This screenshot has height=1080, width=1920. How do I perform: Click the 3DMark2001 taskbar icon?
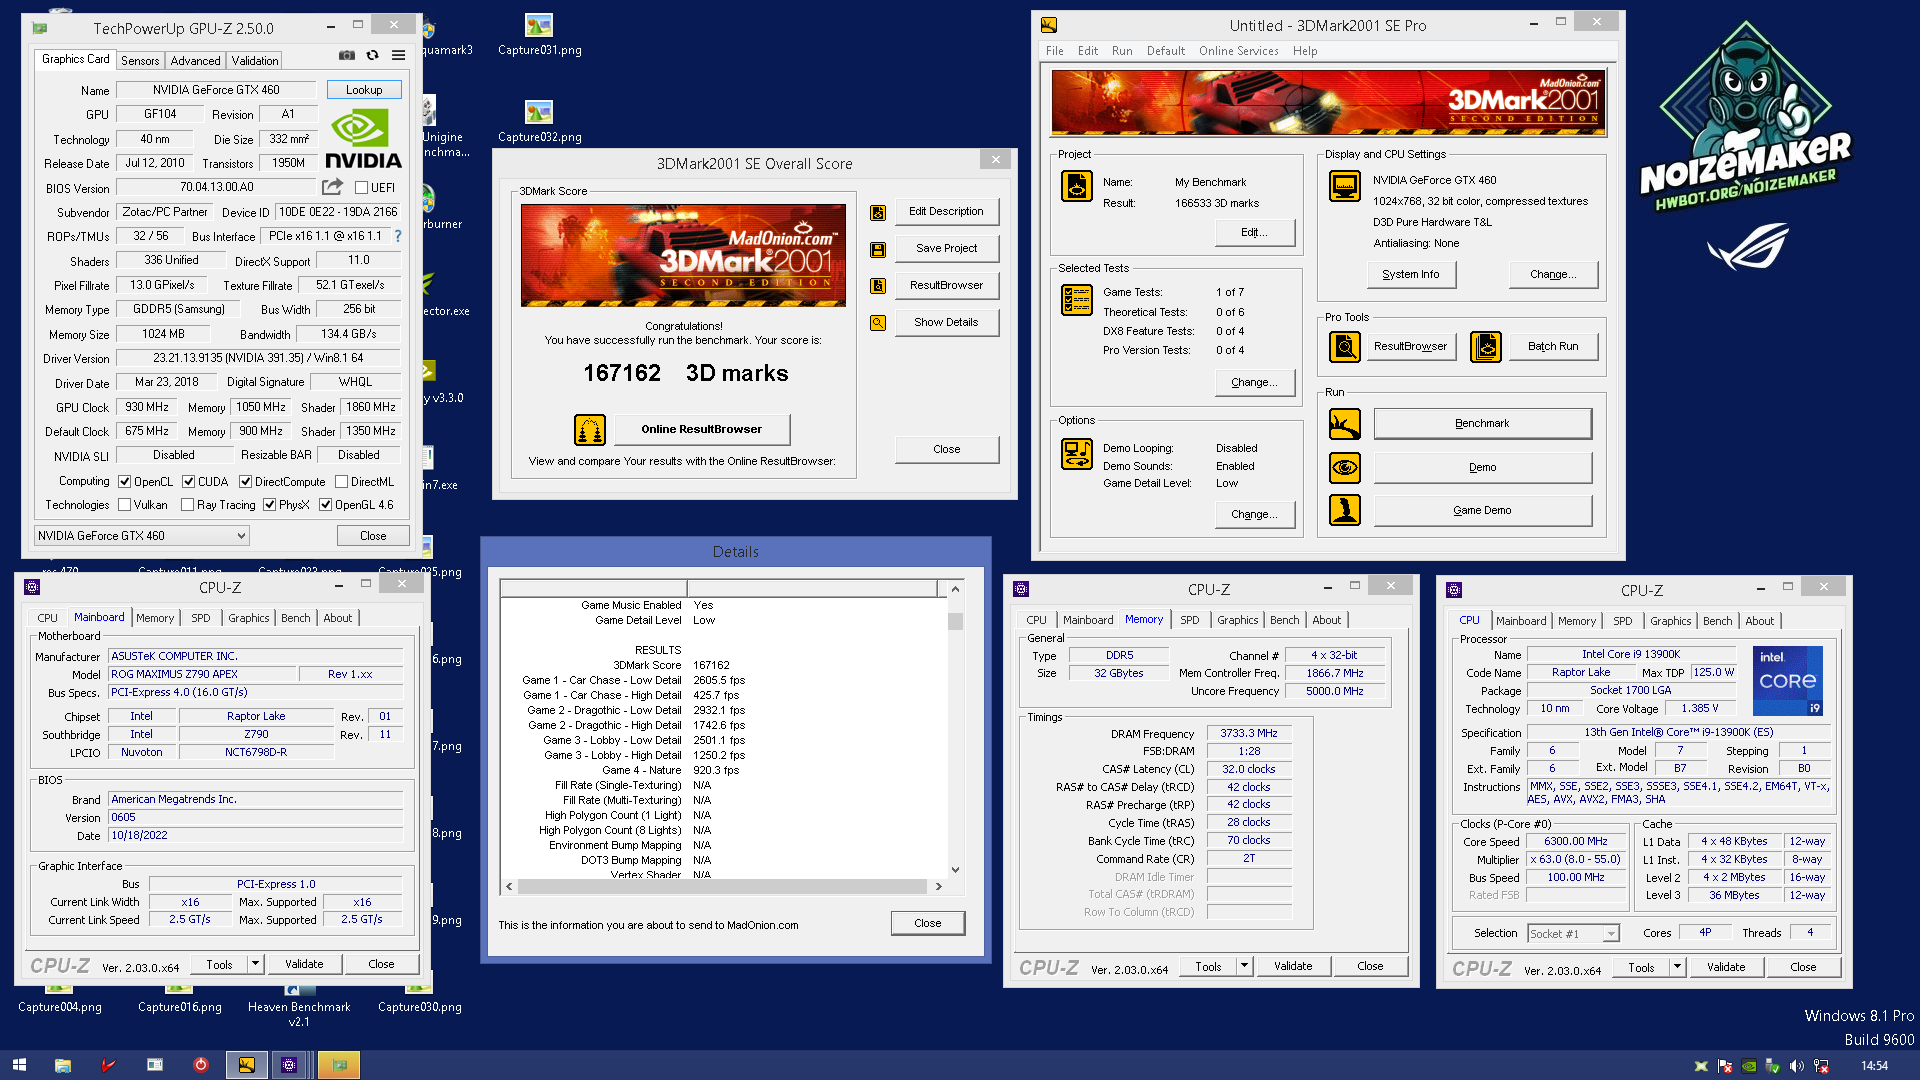point(246,1065)
